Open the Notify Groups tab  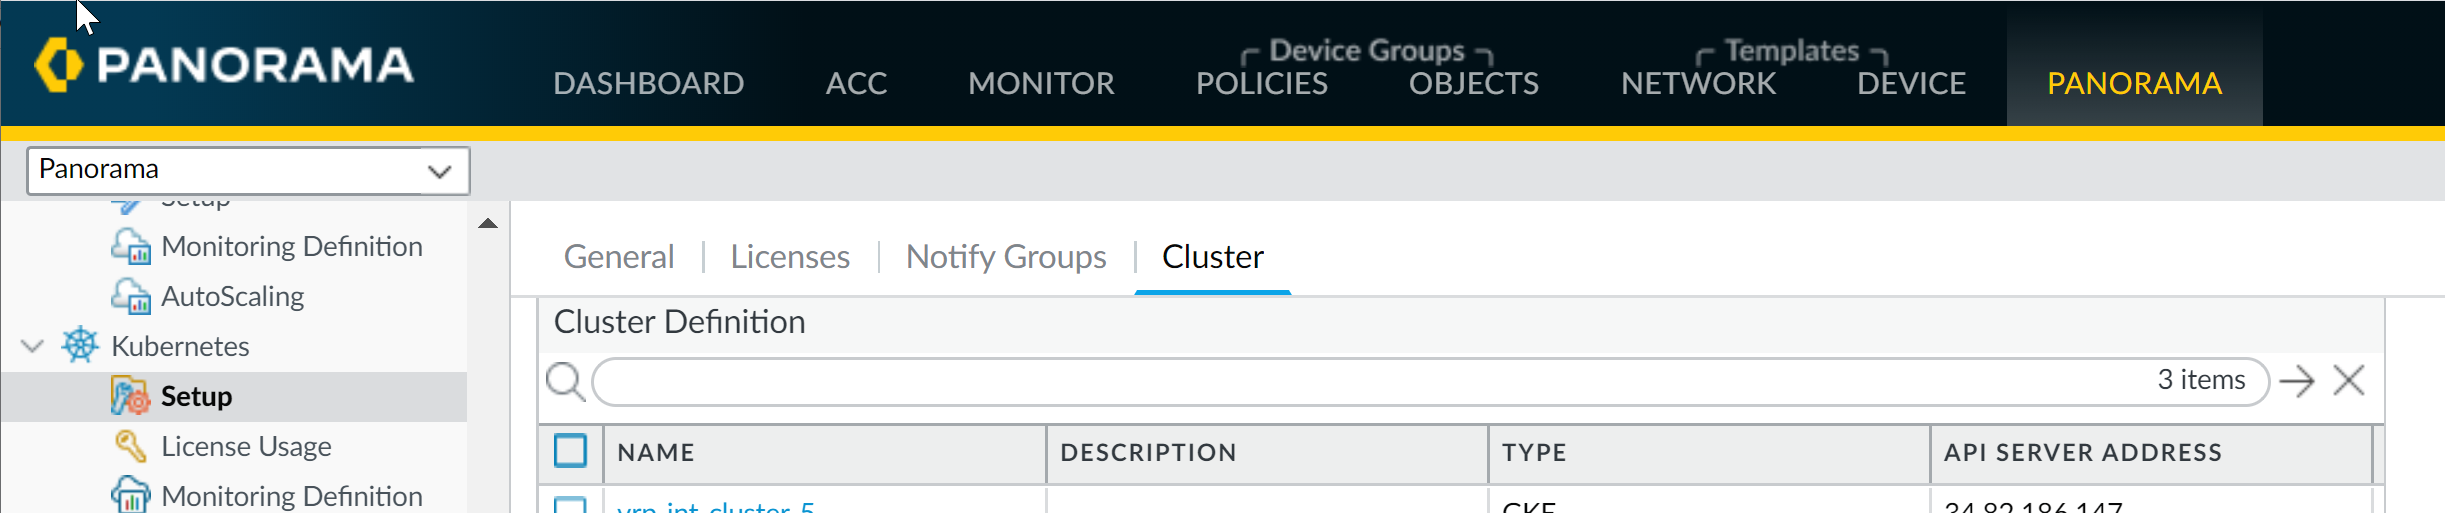(1006, 257)
